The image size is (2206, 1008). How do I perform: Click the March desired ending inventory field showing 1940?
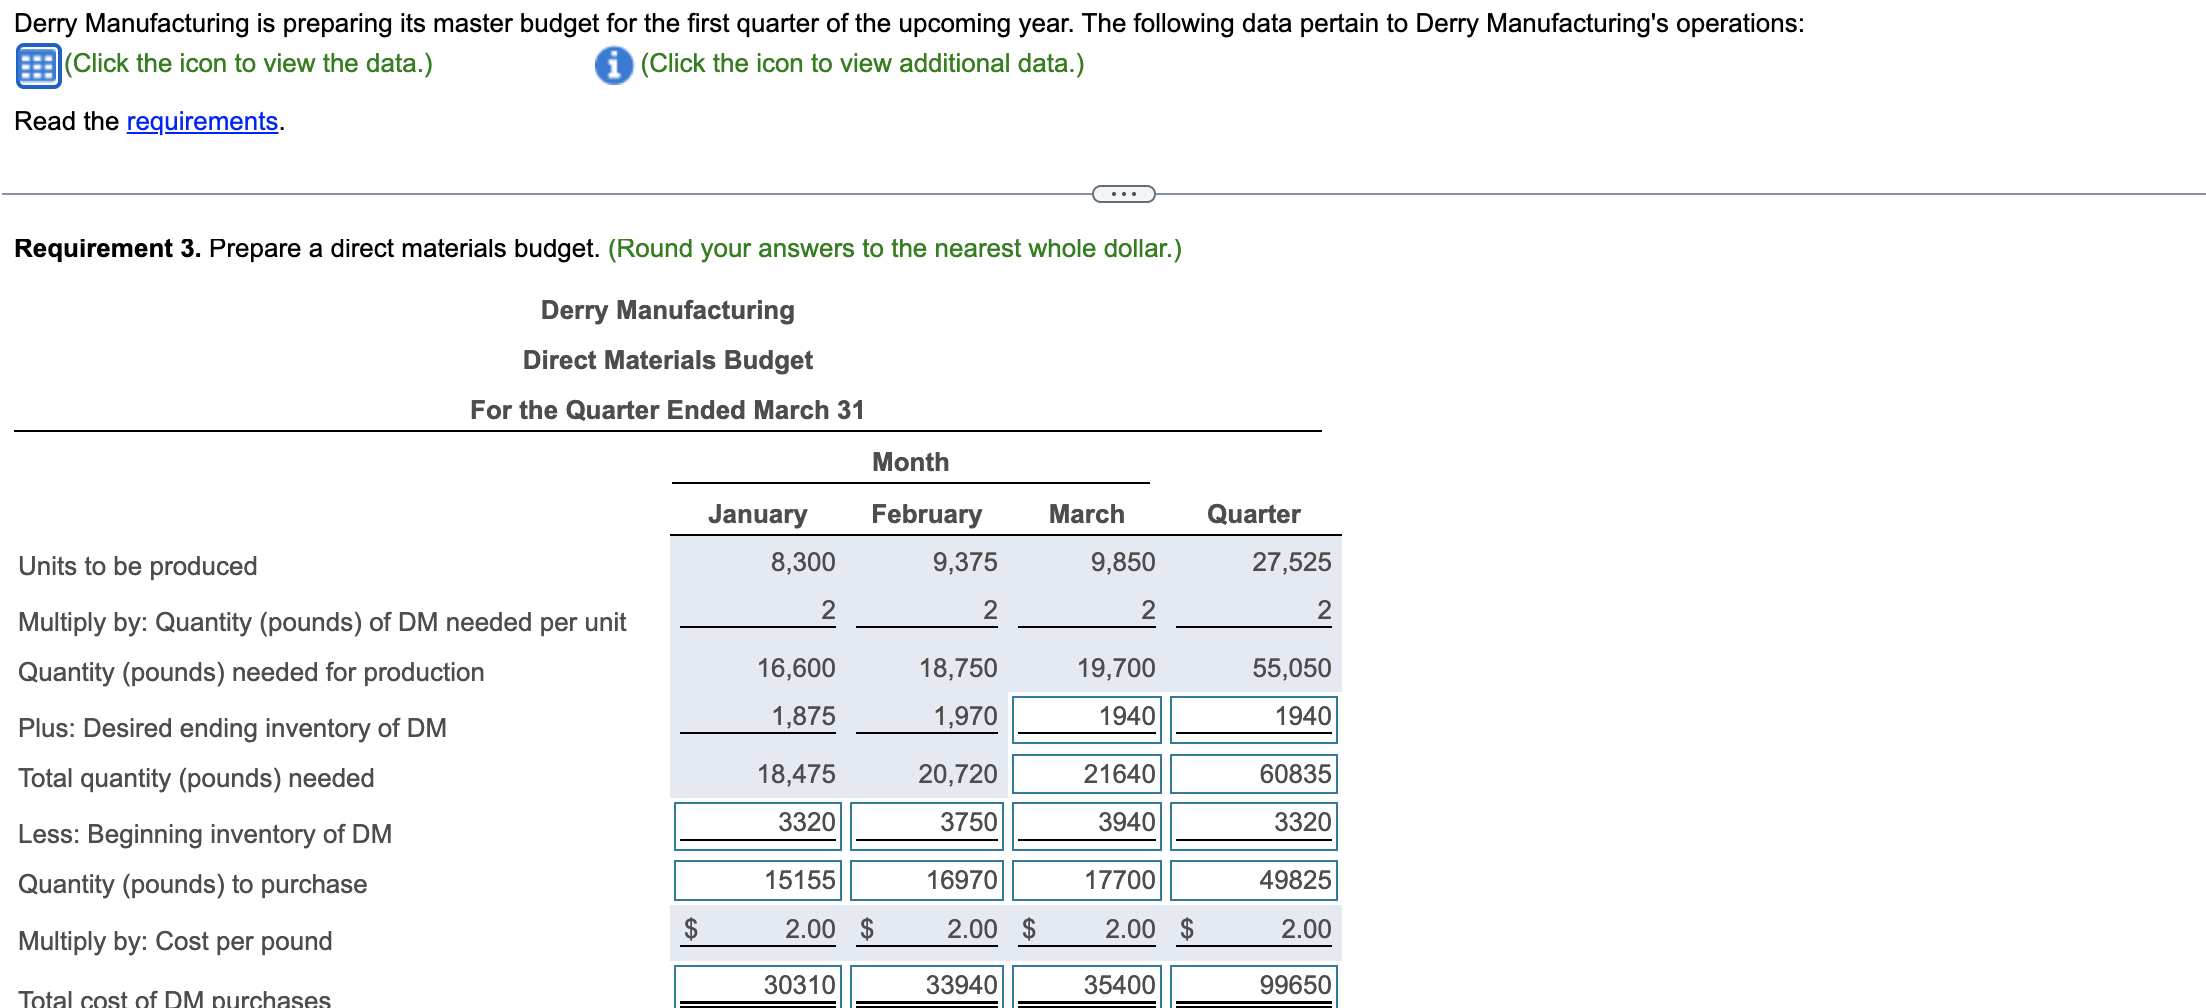[x=1086, y=717]
